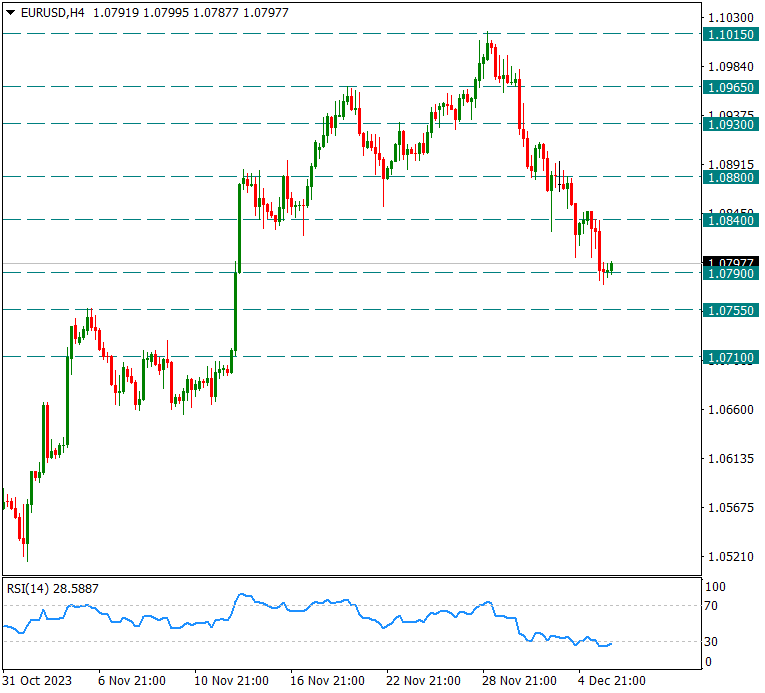Image resolution: width=765 pixels, height=693 pixels.
Task: Select the 31 Oct 2023 date label
Action: (37, 681)
